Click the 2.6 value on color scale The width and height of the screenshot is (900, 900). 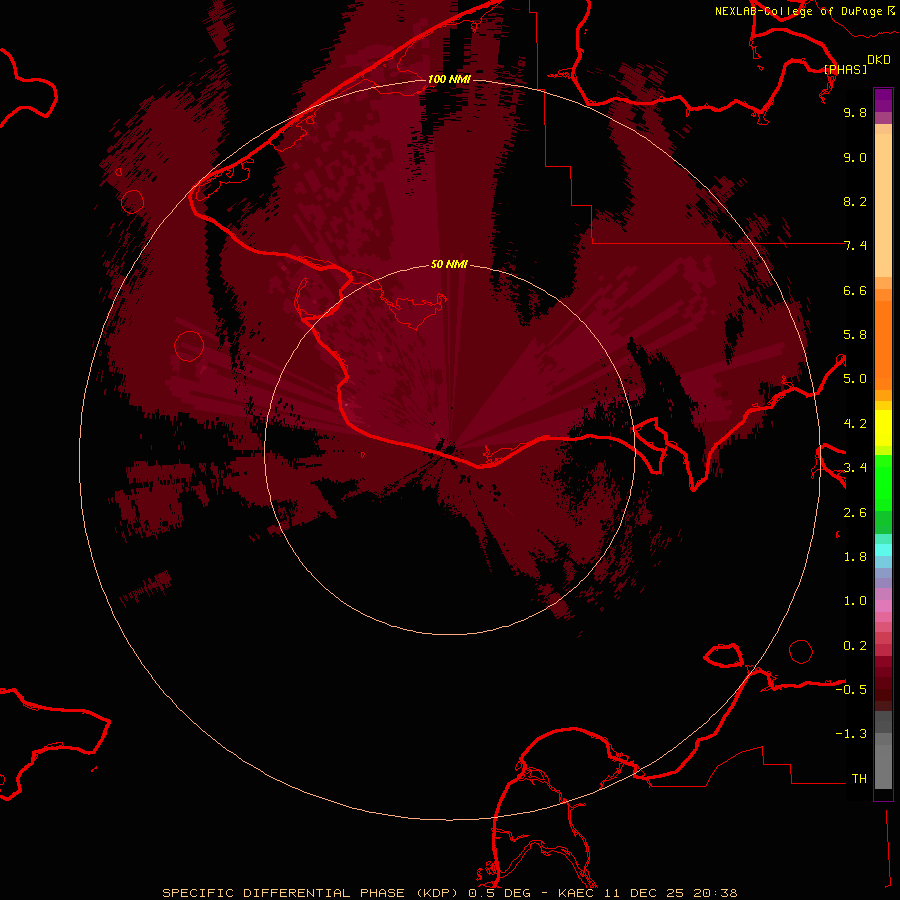[855, 513]
